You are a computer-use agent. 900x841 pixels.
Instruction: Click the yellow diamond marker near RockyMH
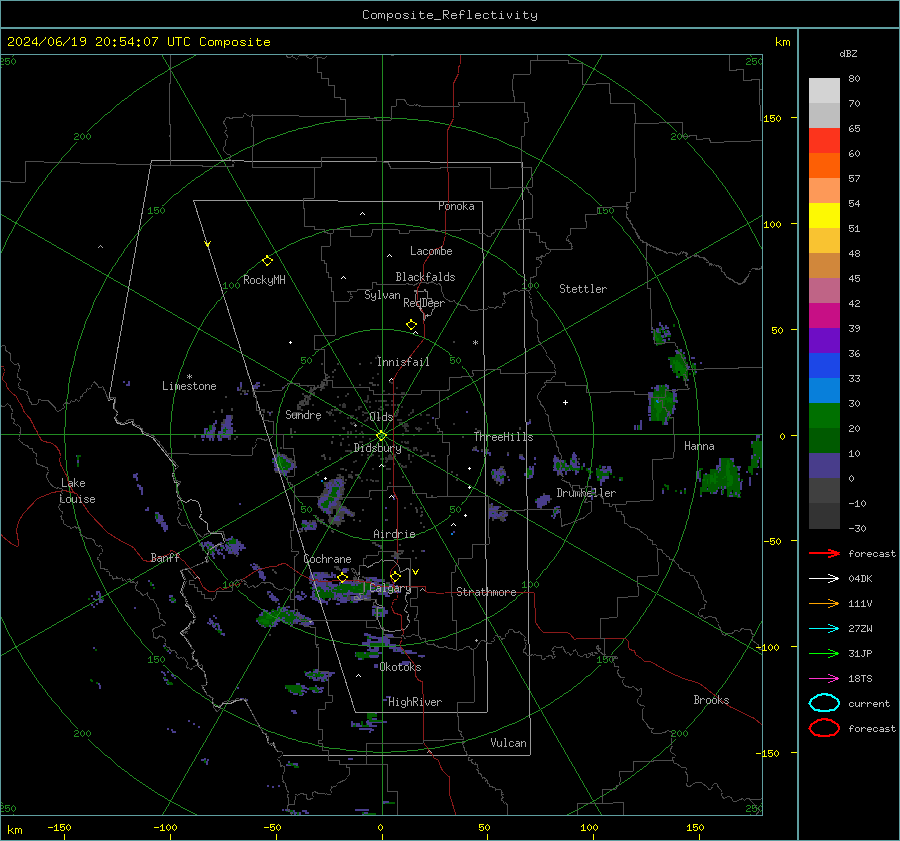[x=267, y=261]
